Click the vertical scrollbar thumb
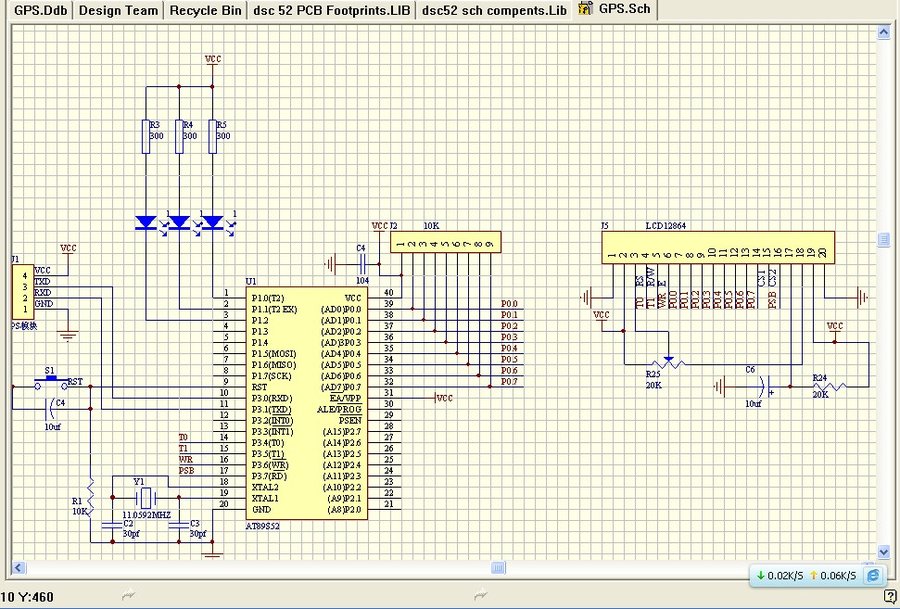 [x=883, y=239]
